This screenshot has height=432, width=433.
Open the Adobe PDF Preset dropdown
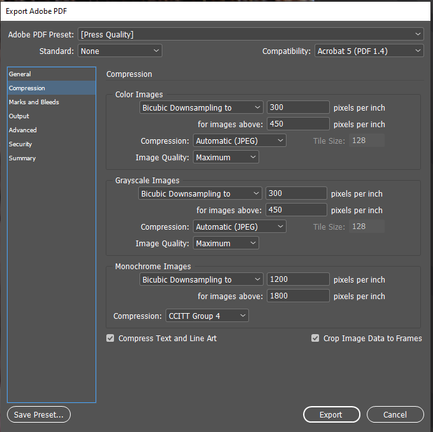[251, 34]
